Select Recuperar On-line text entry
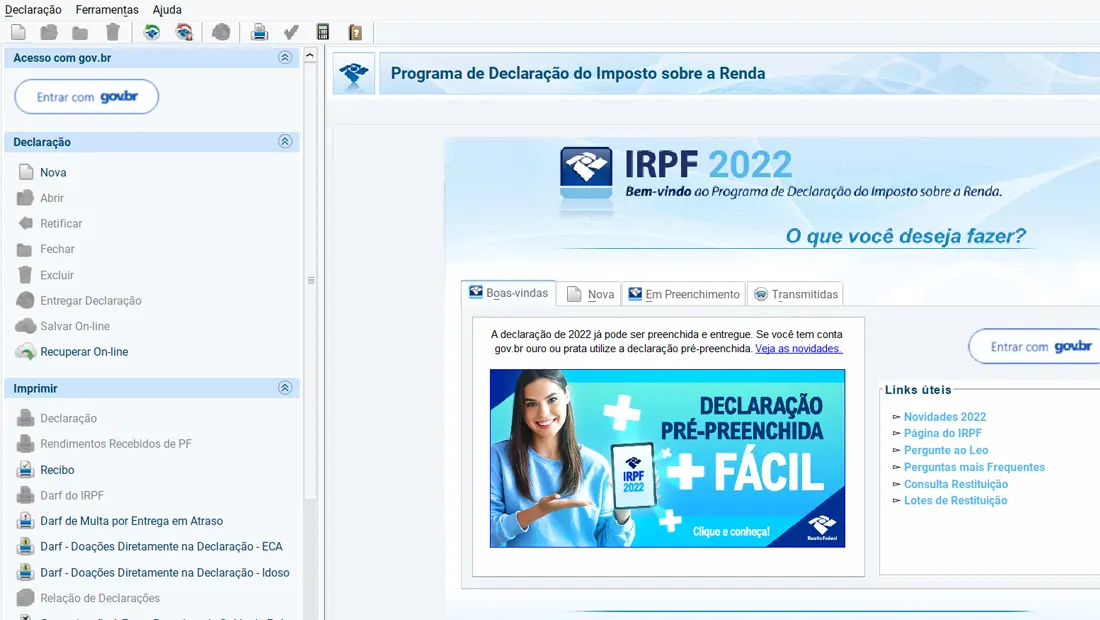 pyautogui.click(x=84, y=351)
